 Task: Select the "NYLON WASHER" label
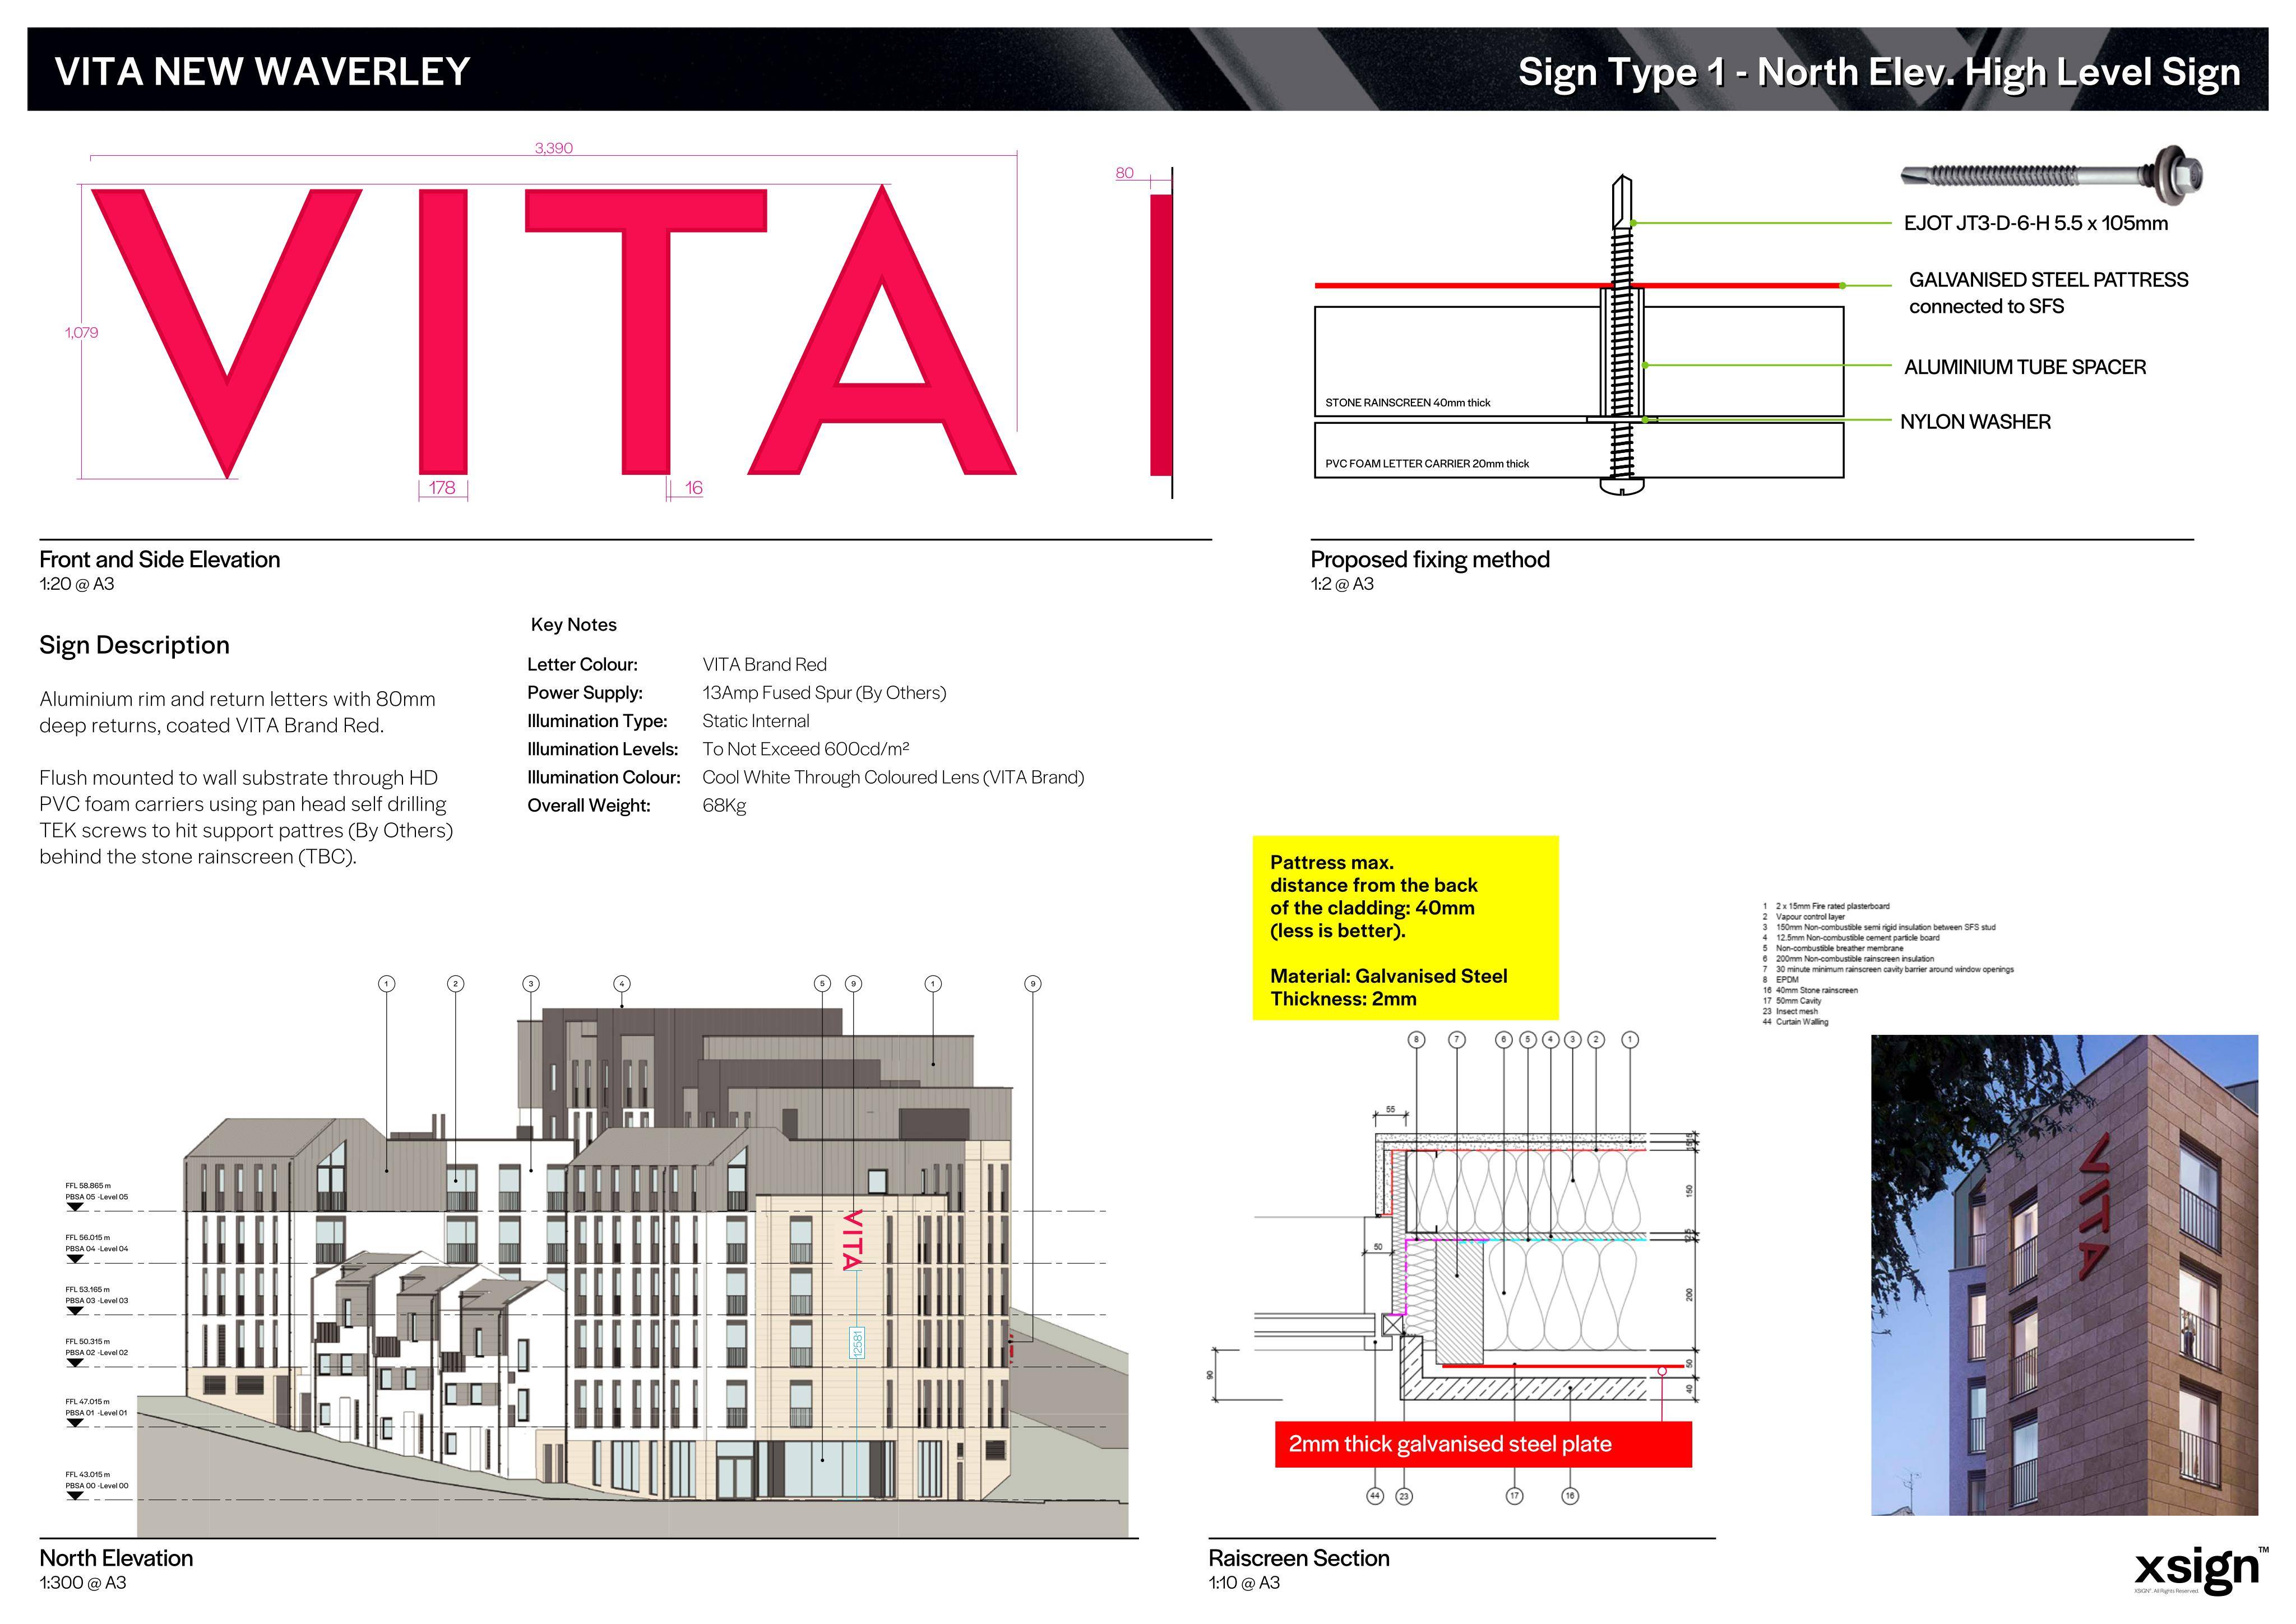point(1975,422)
